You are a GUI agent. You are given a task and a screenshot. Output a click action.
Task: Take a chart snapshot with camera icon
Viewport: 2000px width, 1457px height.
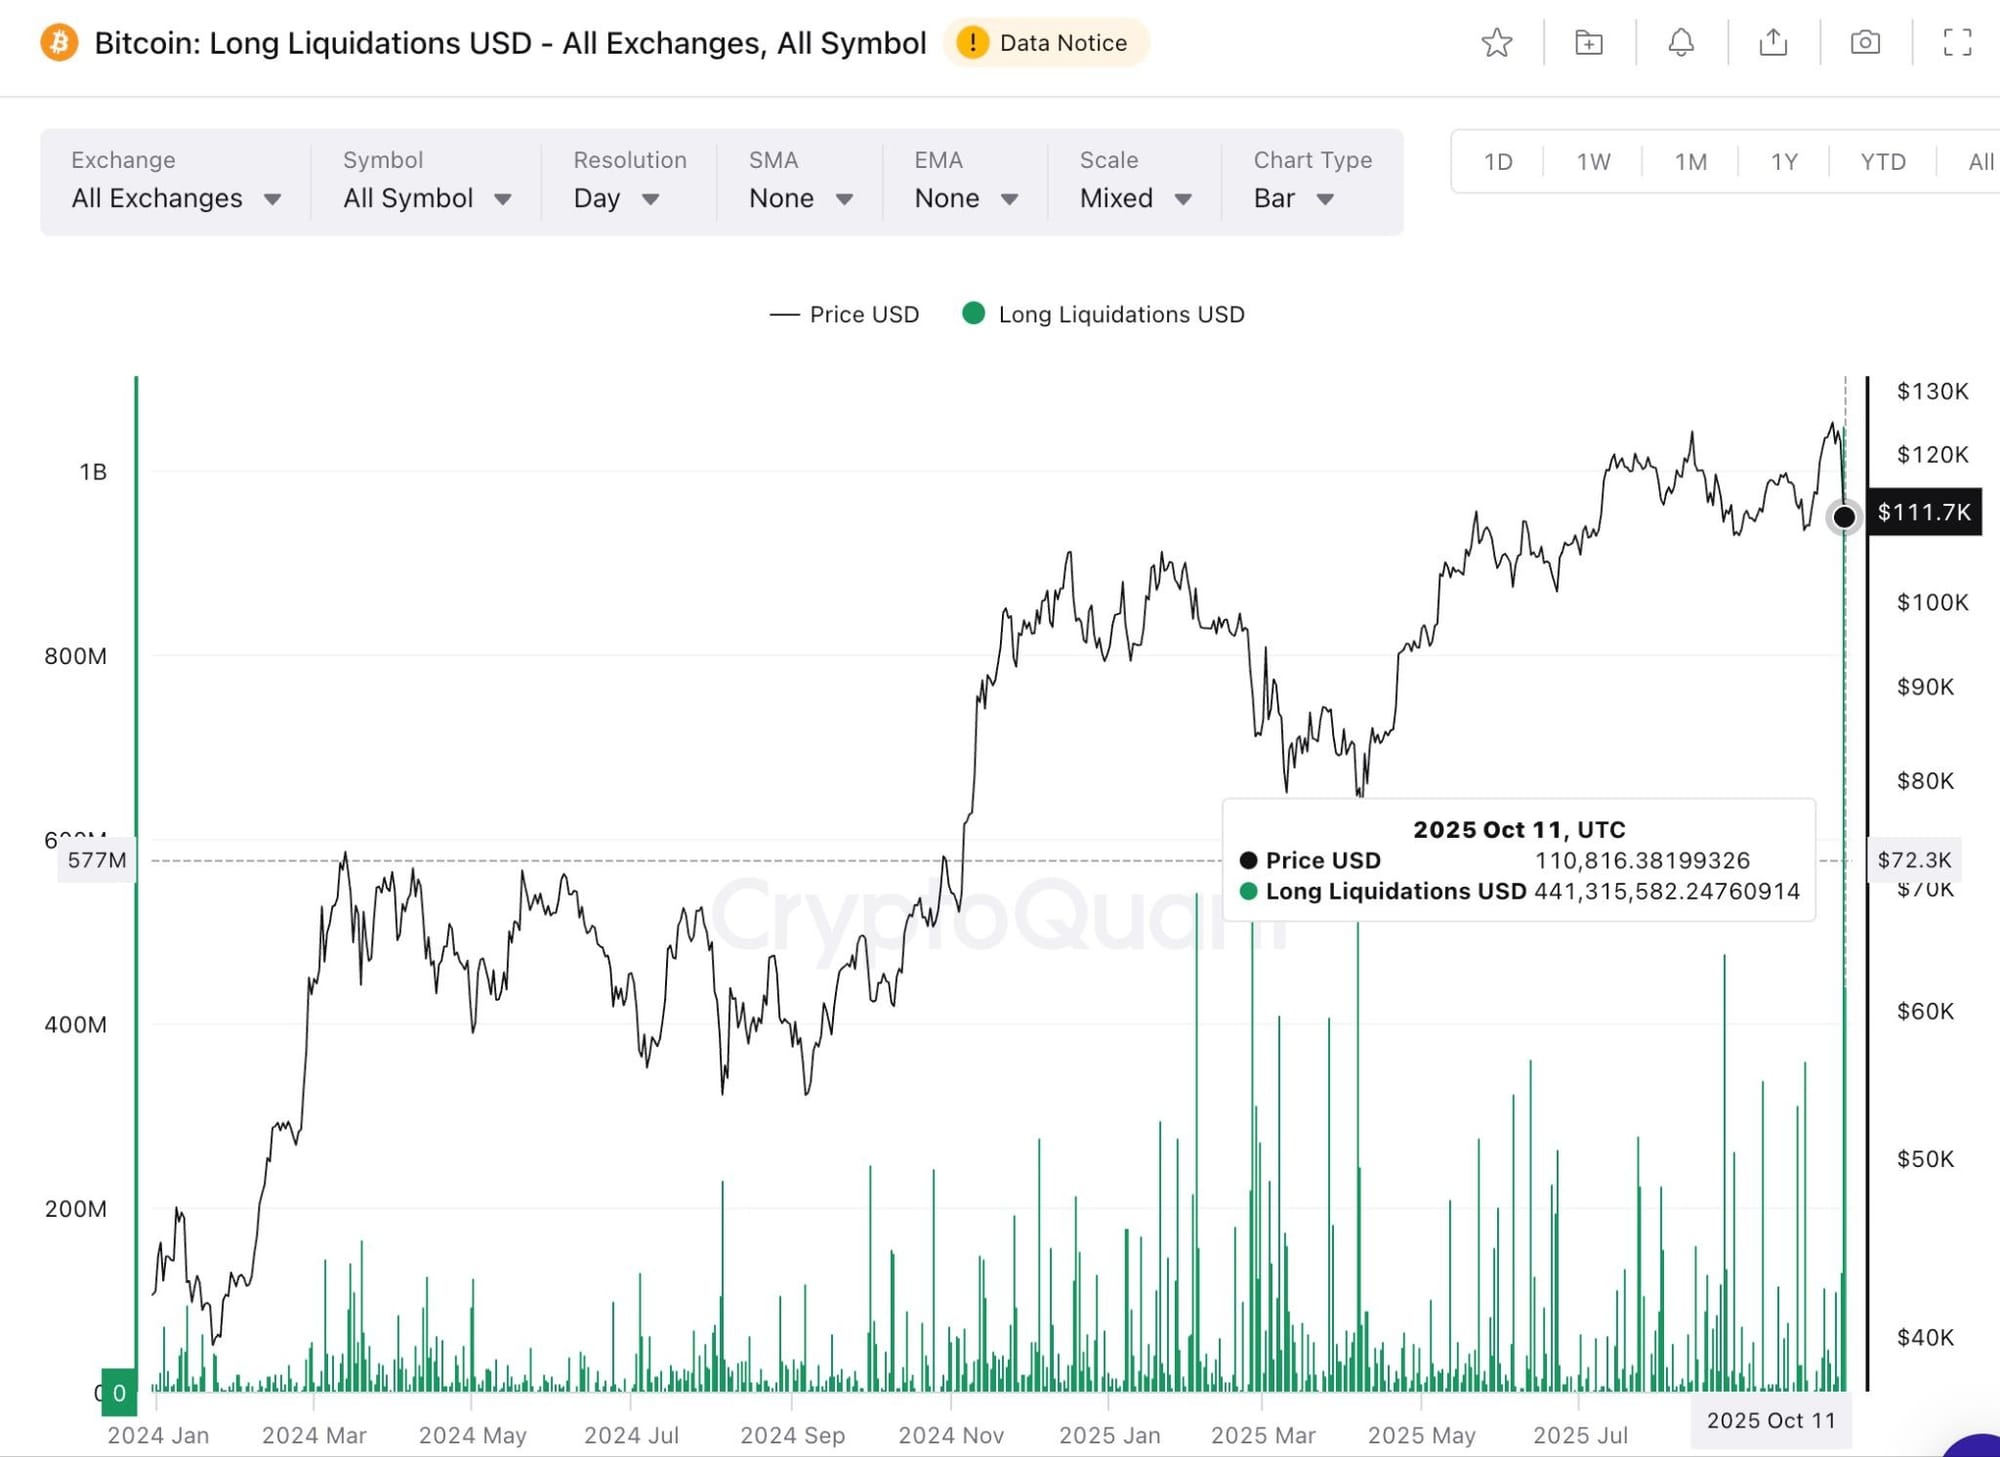tap(1865, 43)
